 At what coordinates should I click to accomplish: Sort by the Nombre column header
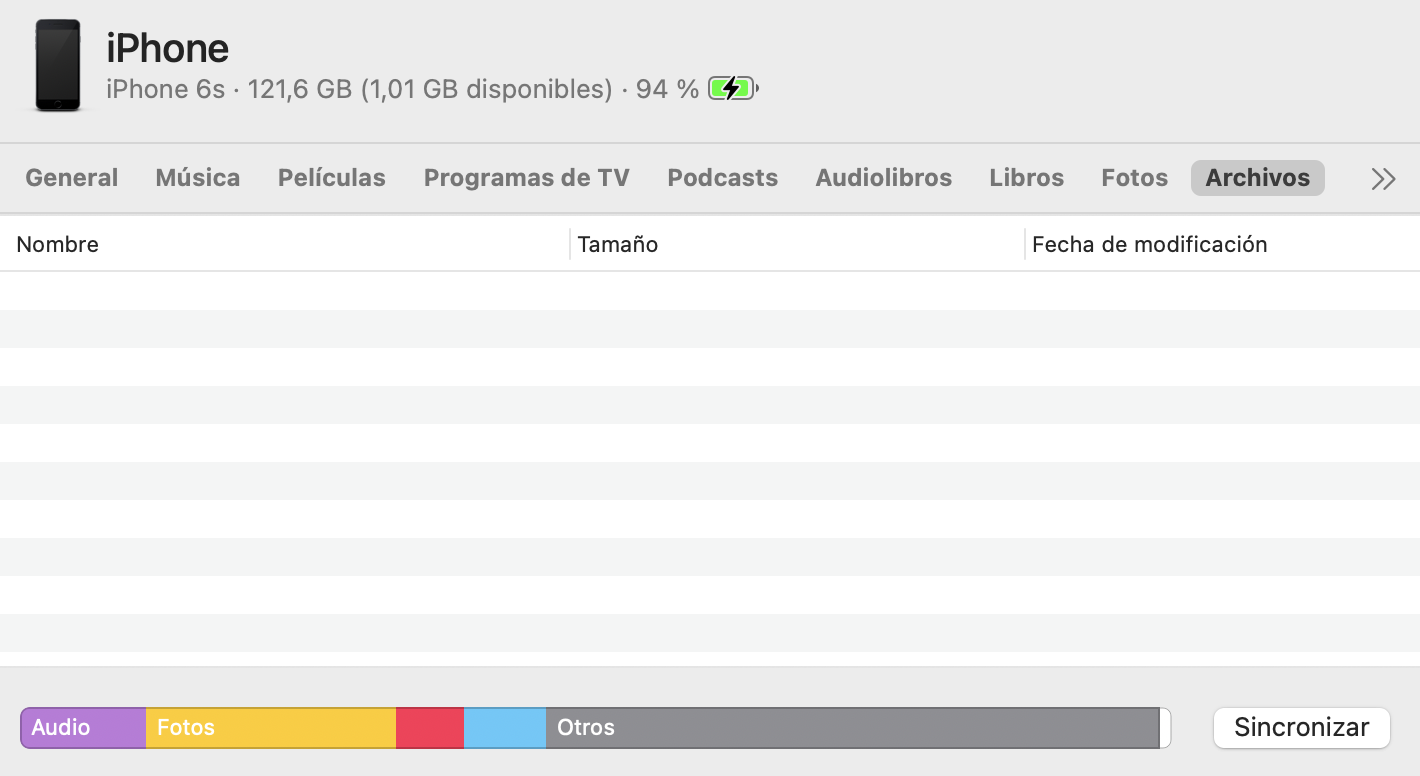click(58, 244)
